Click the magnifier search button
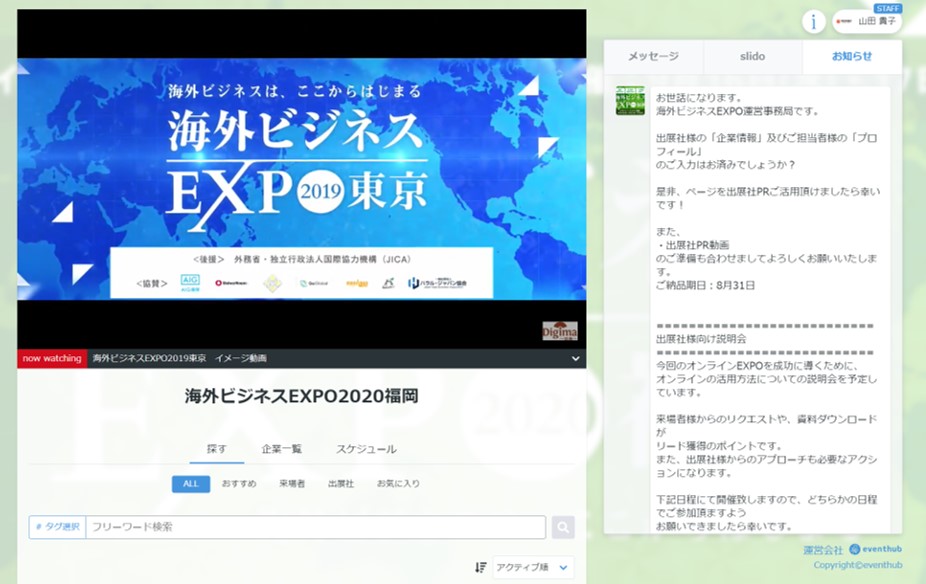 pyautogui.click(x=563, y=527)
